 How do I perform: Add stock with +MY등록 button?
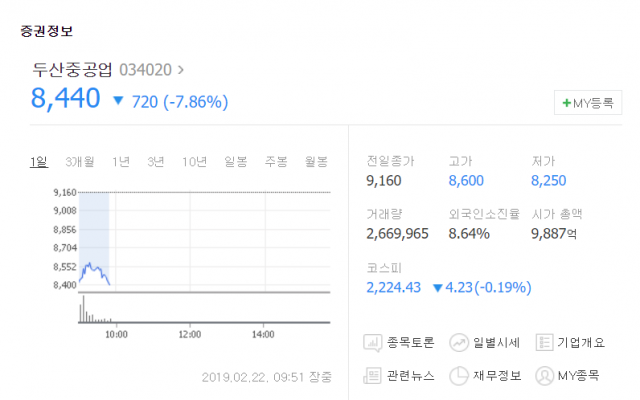coord(588,102)
